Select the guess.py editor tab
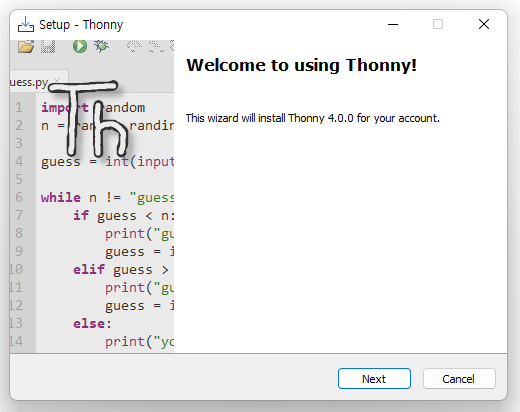 29,82
